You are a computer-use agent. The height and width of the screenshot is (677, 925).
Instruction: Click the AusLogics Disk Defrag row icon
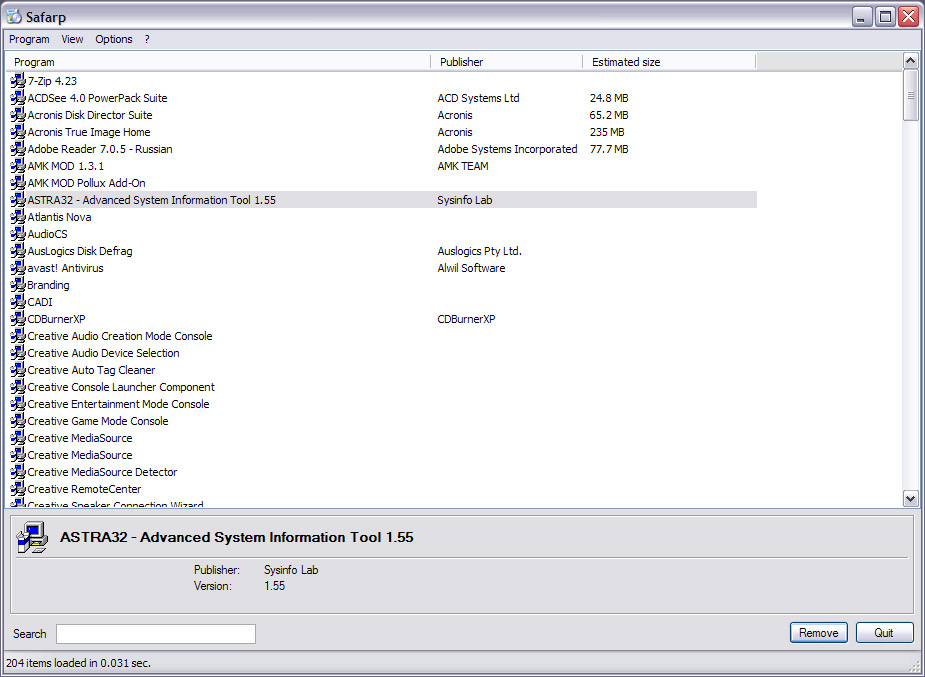18,251
